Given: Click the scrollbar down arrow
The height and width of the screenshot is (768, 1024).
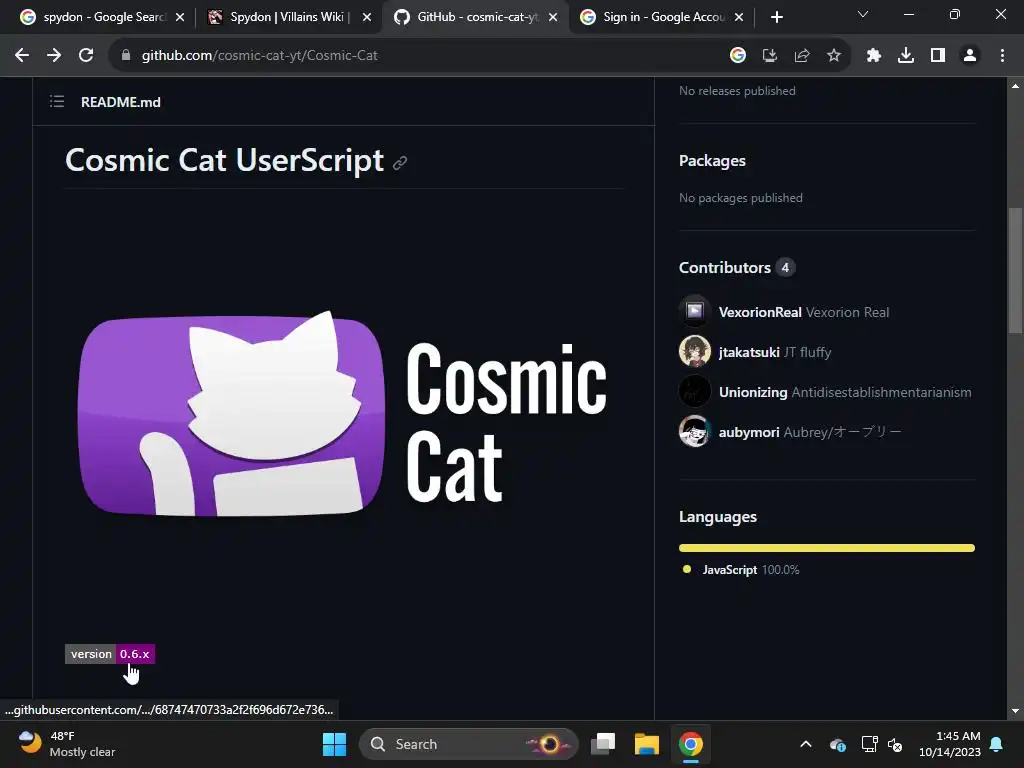Looking at the screenshot, I should [x=1015, y=711].
